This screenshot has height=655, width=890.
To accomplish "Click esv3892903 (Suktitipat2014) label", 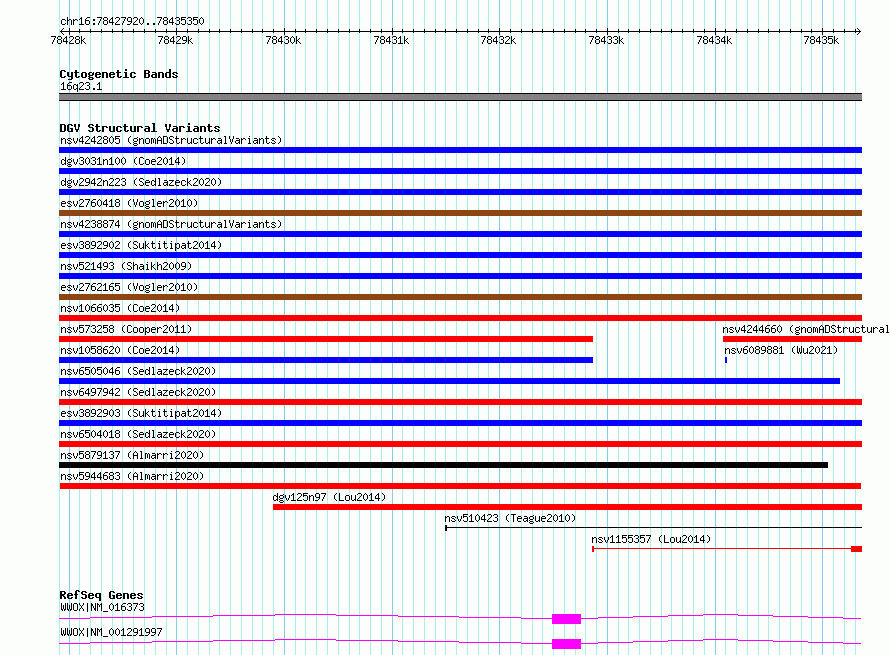I will (141, 413).
